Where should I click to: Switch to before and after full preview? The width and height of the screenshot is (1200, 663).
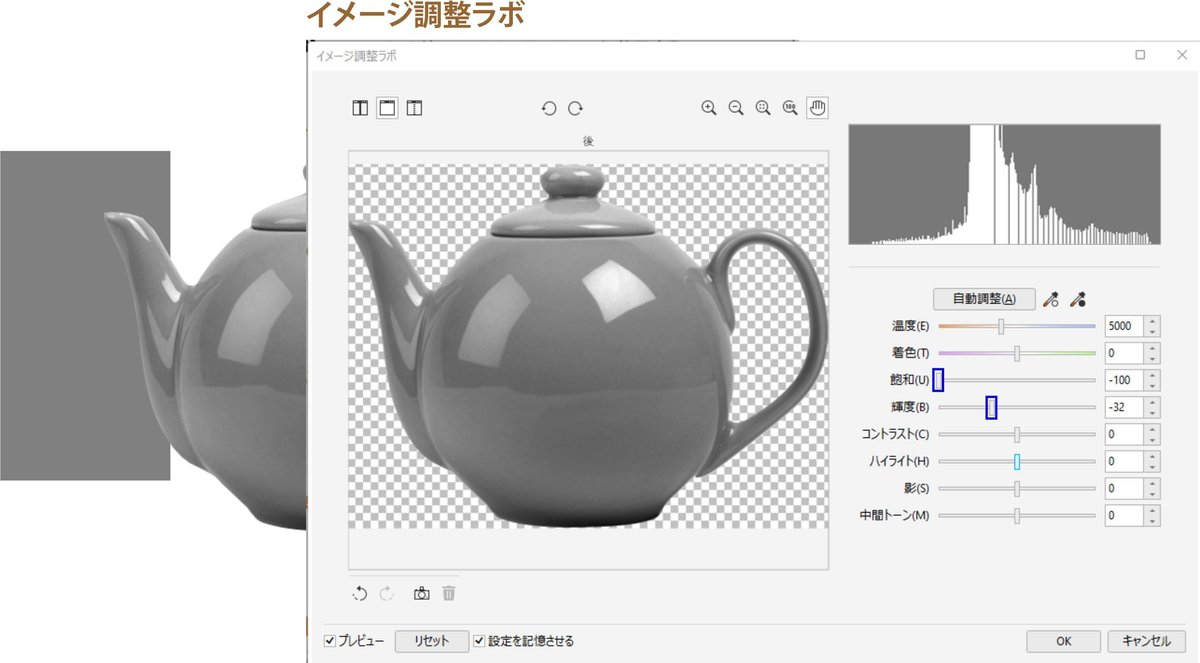360,108
